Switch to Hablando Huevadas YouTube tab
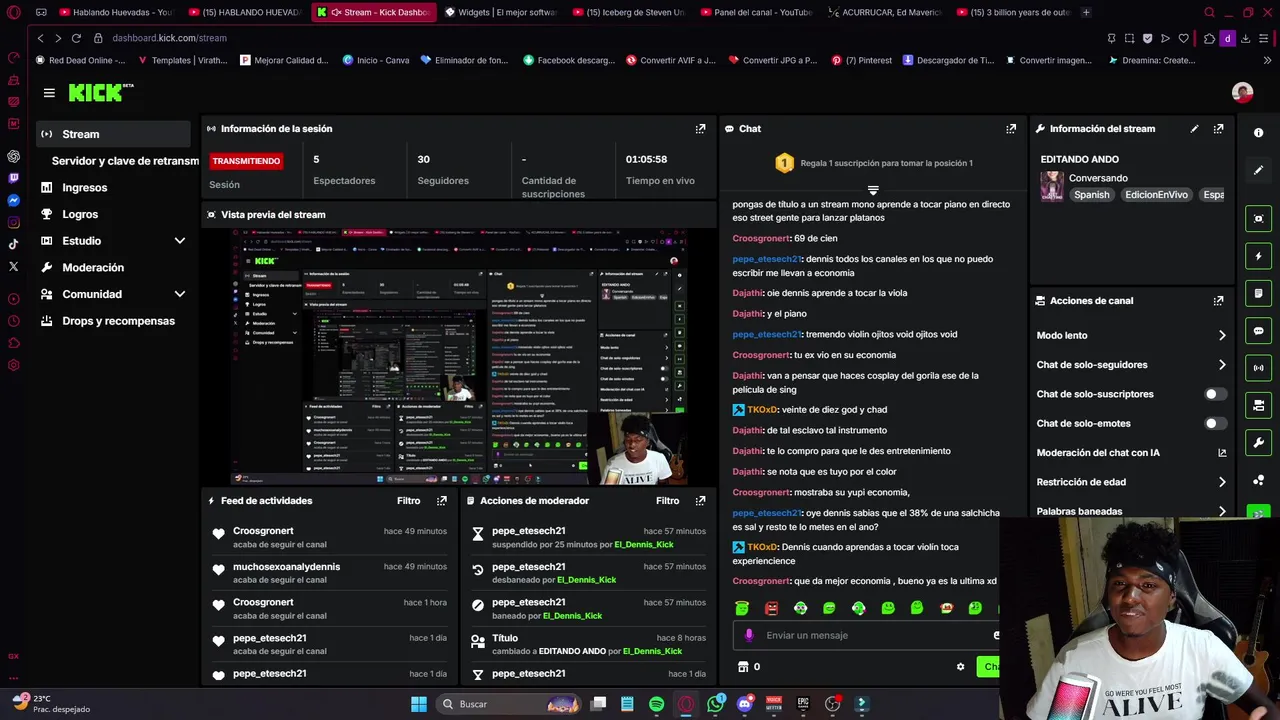The height and width of the screenshot is (720, 1280). 116,12
